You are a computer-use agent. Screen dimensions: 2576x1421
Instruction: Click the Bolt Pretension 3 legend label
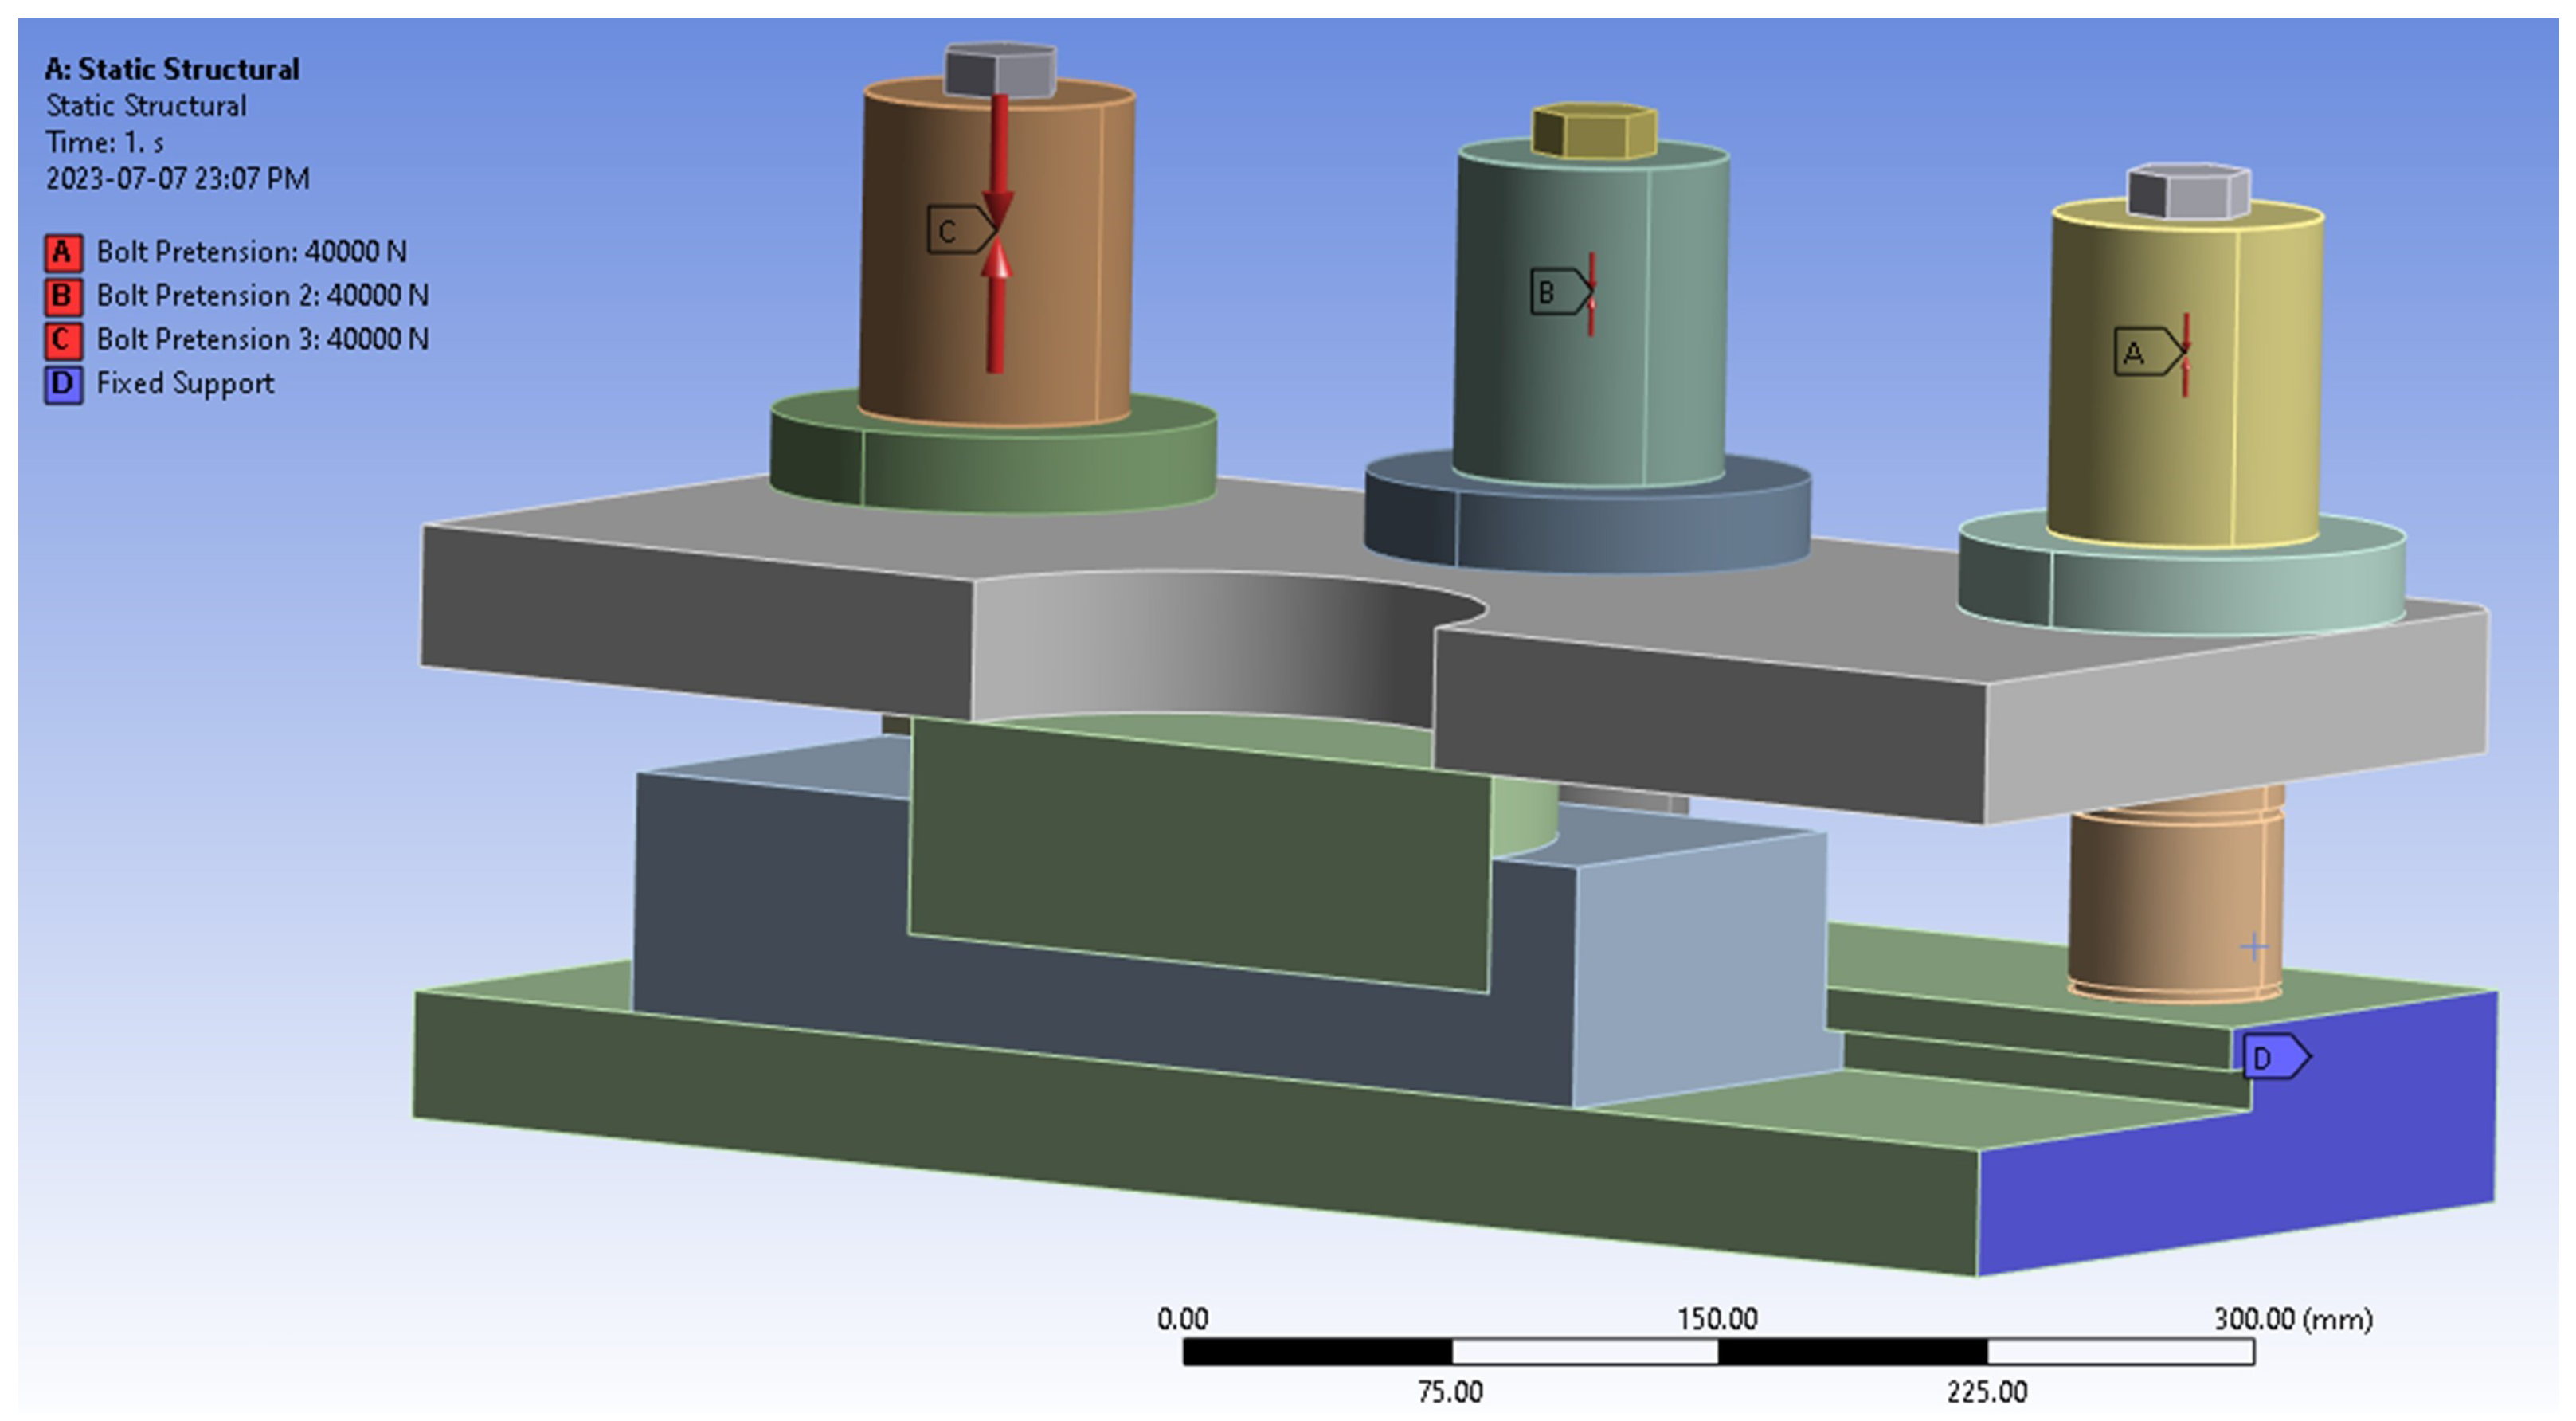(x=262, y=340)
